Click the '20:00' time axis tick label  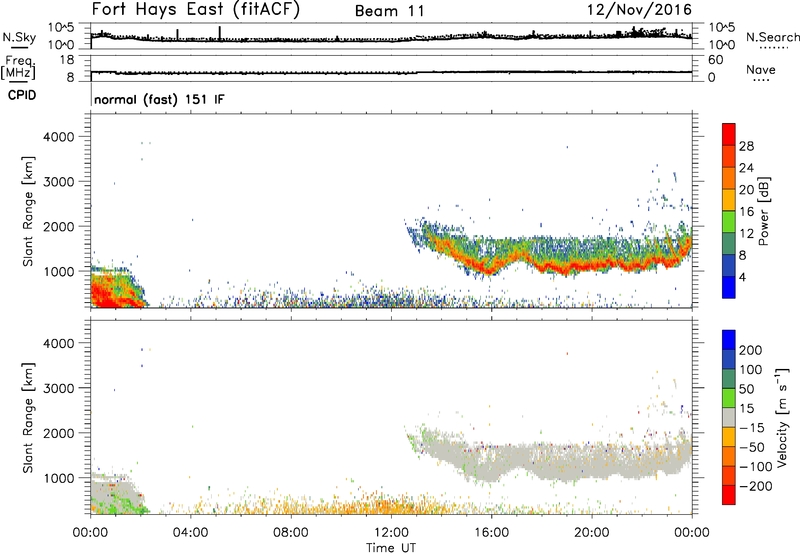[x=592, y=533]
